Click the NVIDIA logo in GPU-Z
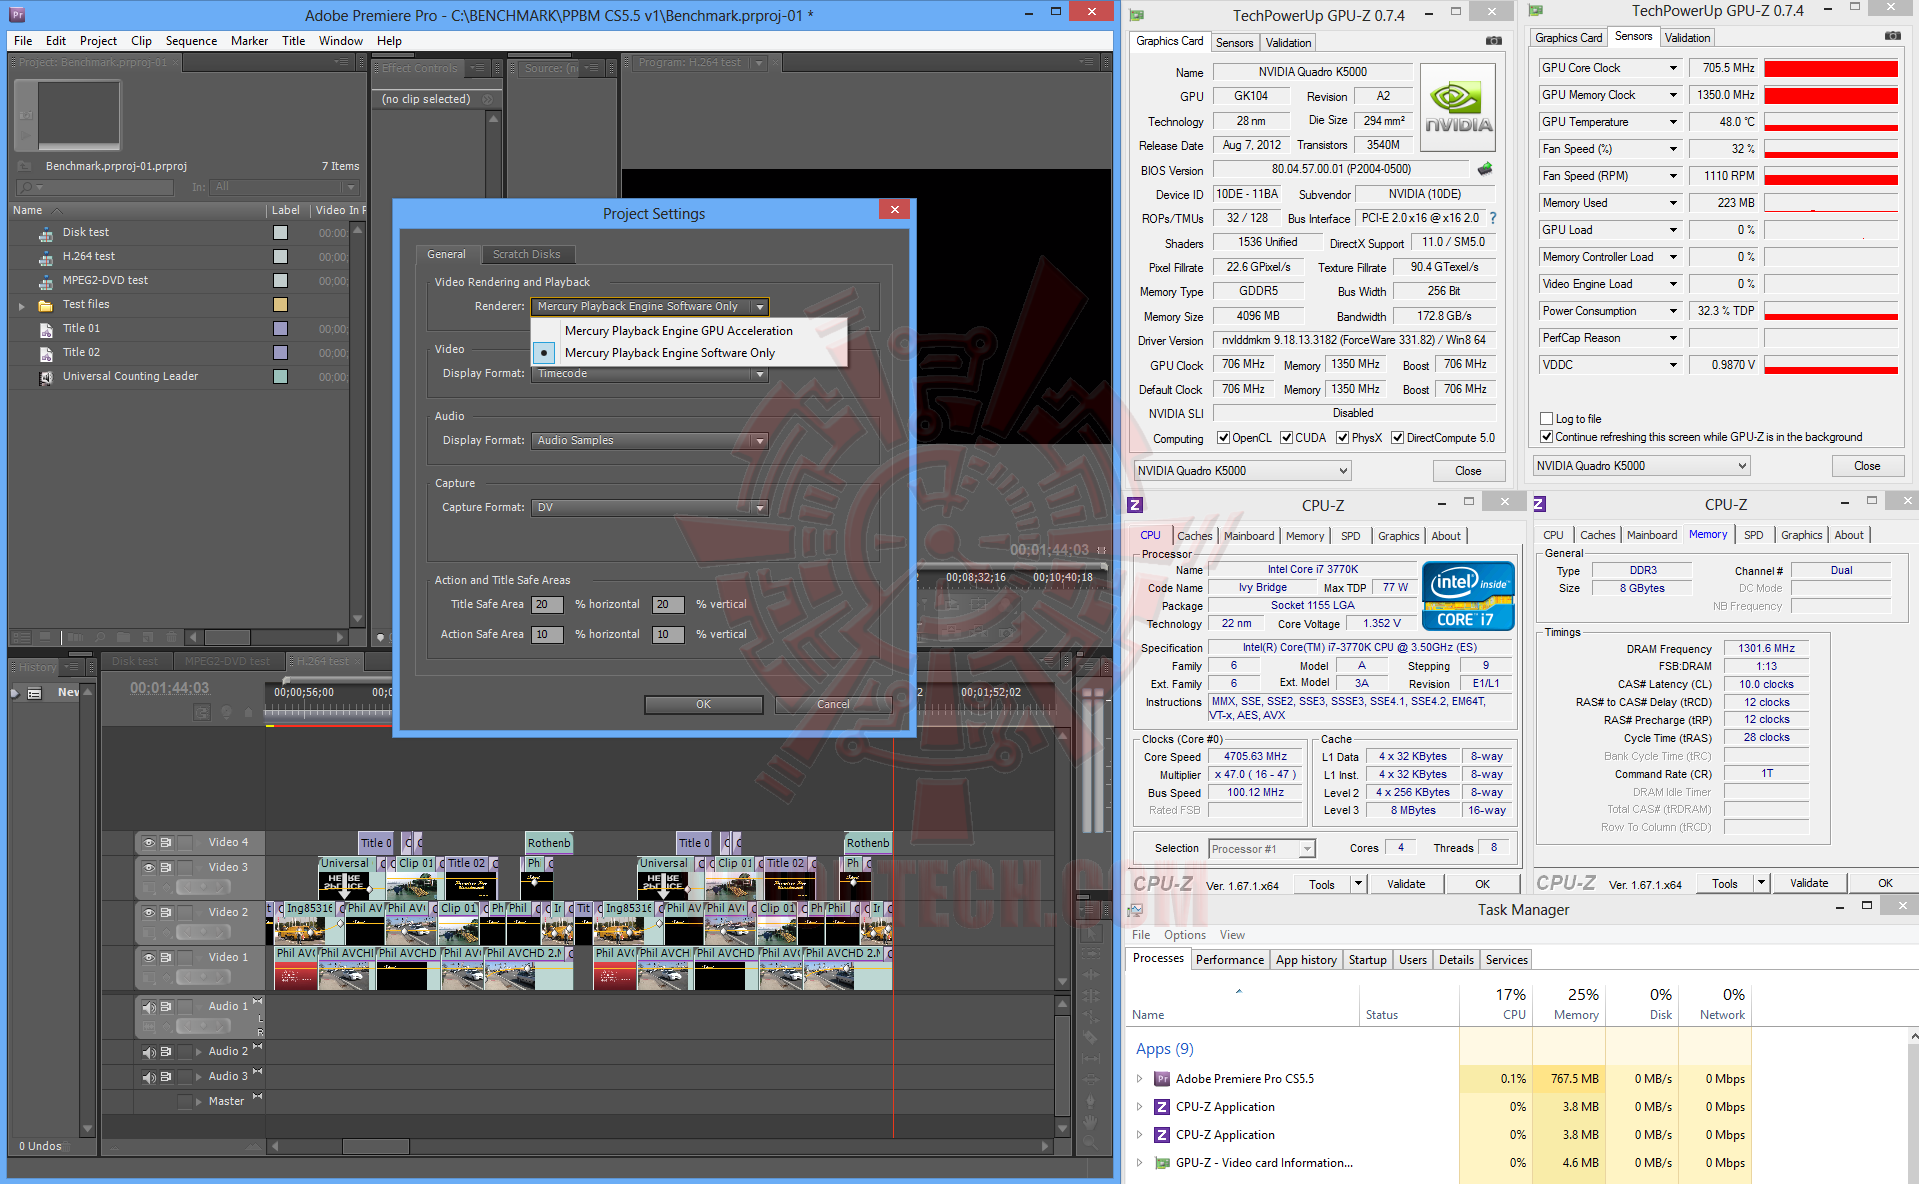The image size is (1919, 1184). [1458, 107]
